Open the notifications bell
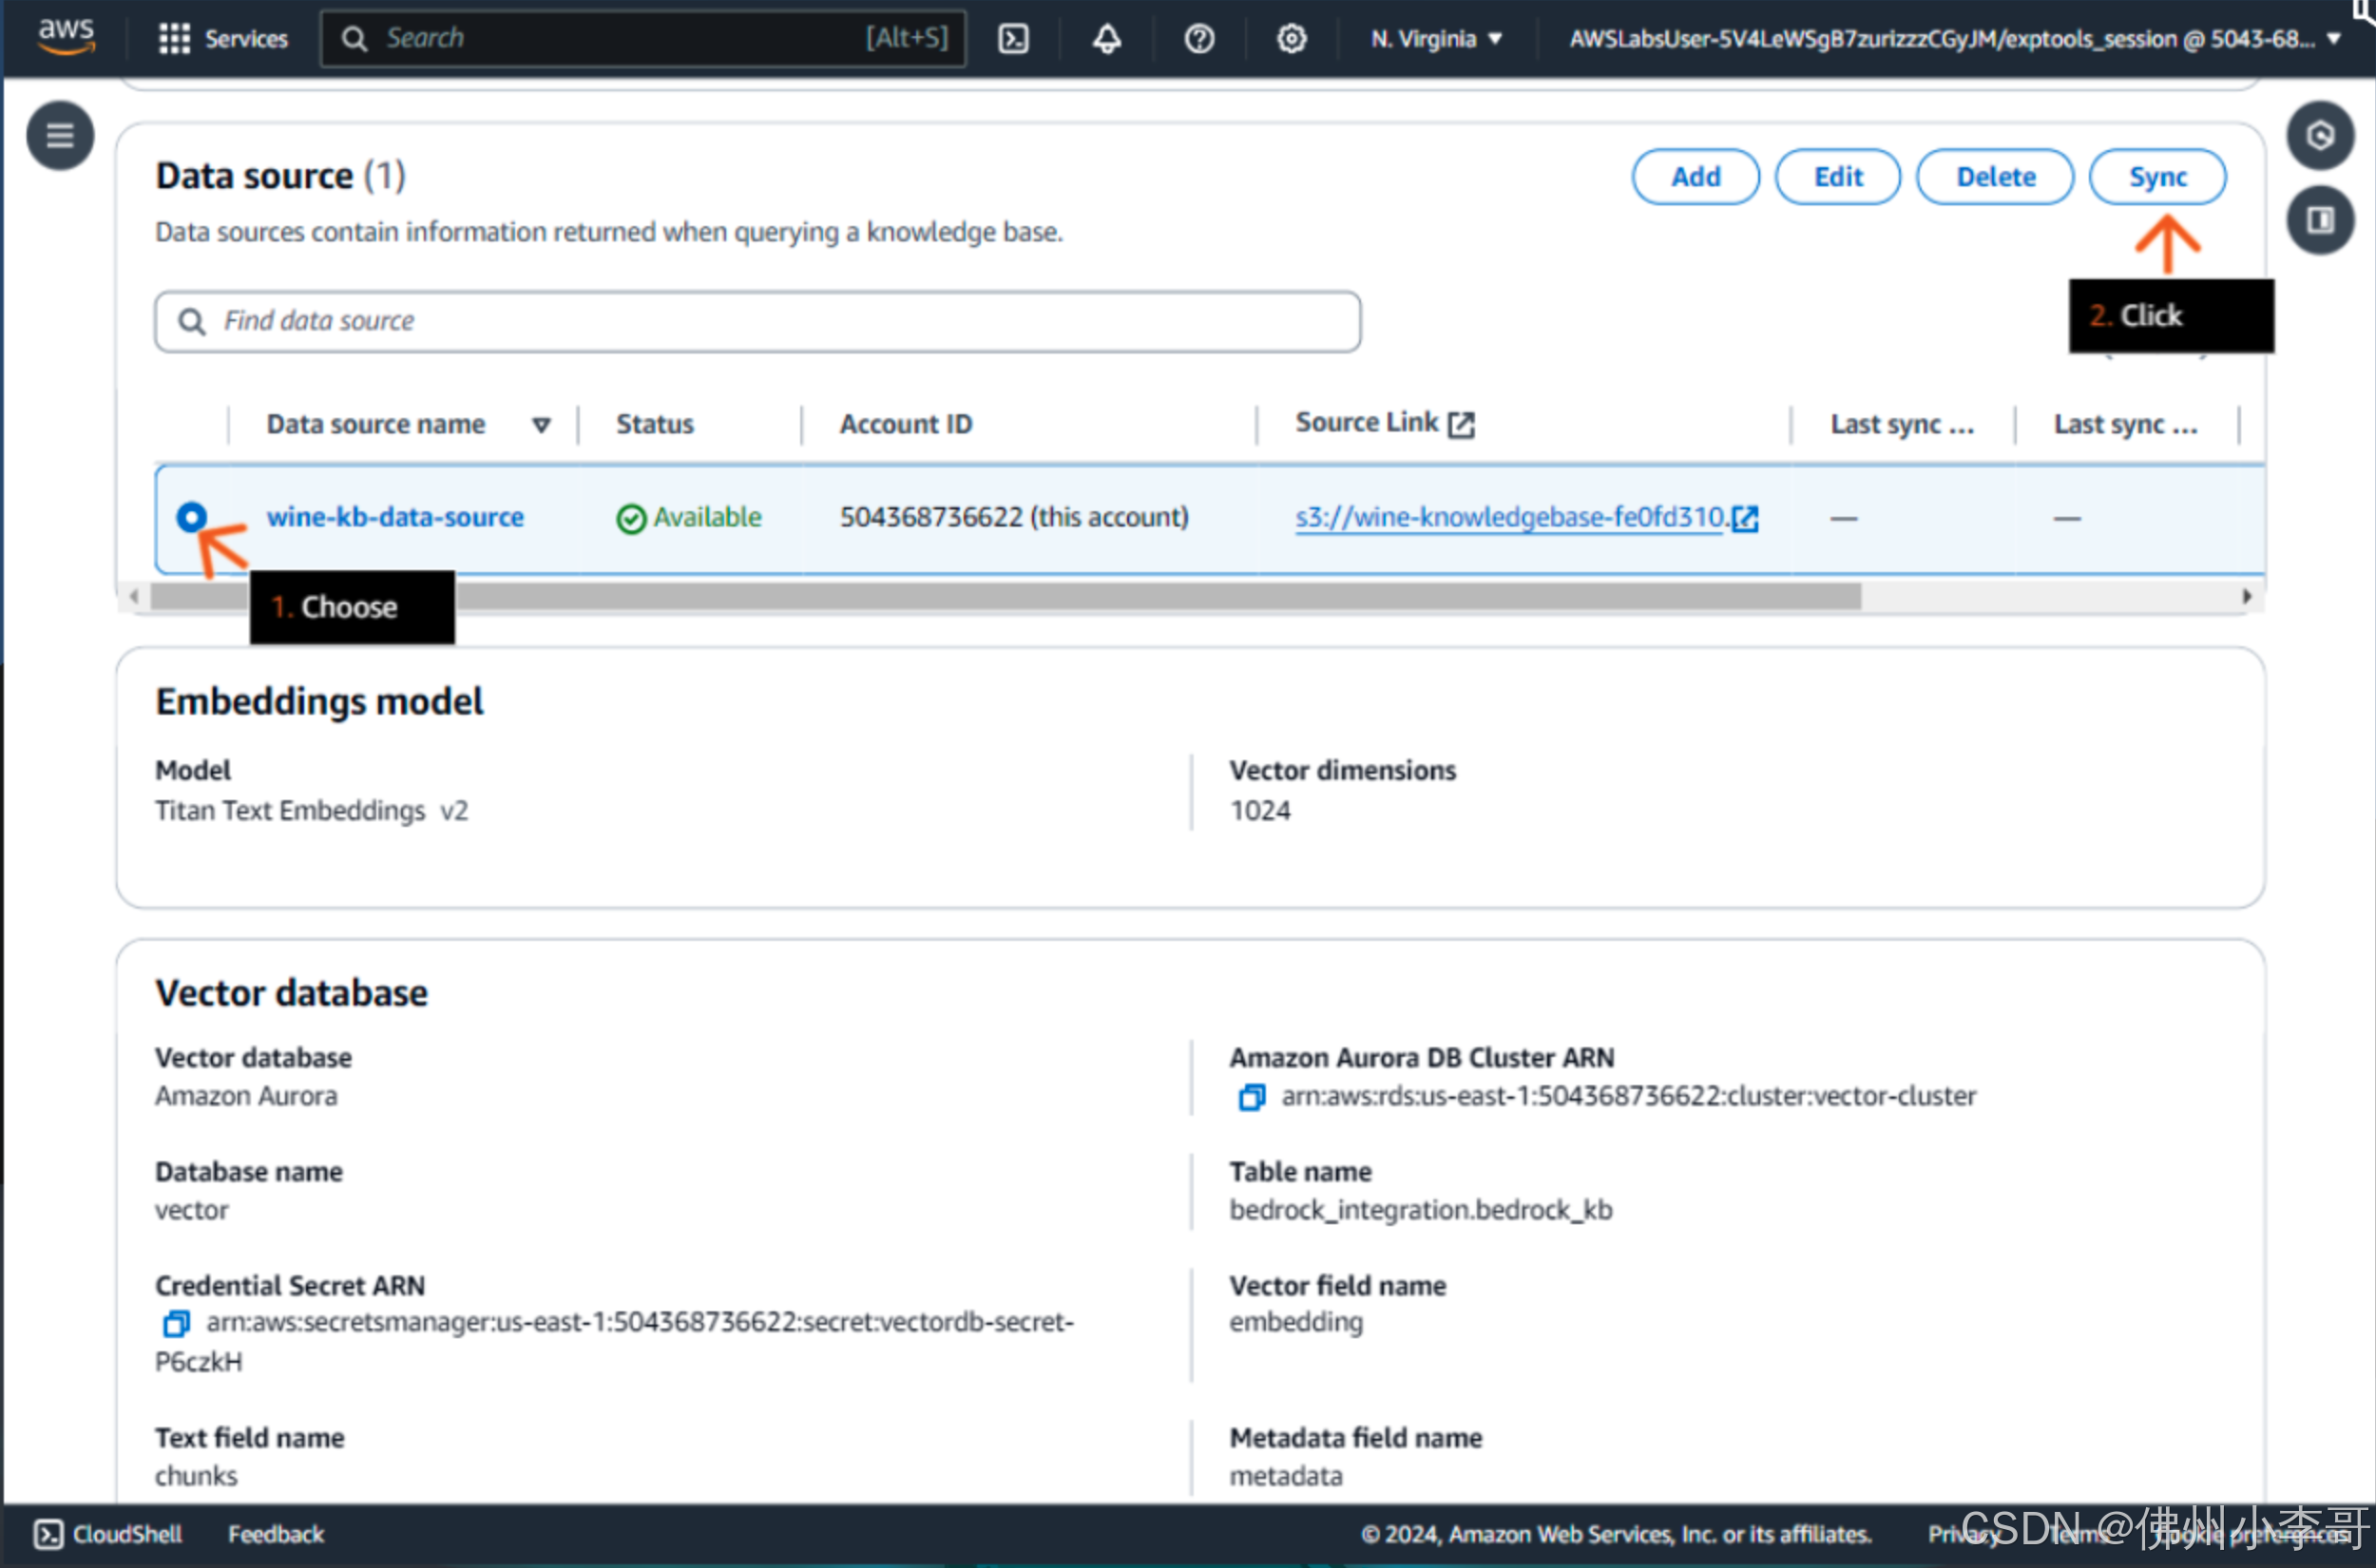The image size is (2376, 1568). tap(1106, 39)
